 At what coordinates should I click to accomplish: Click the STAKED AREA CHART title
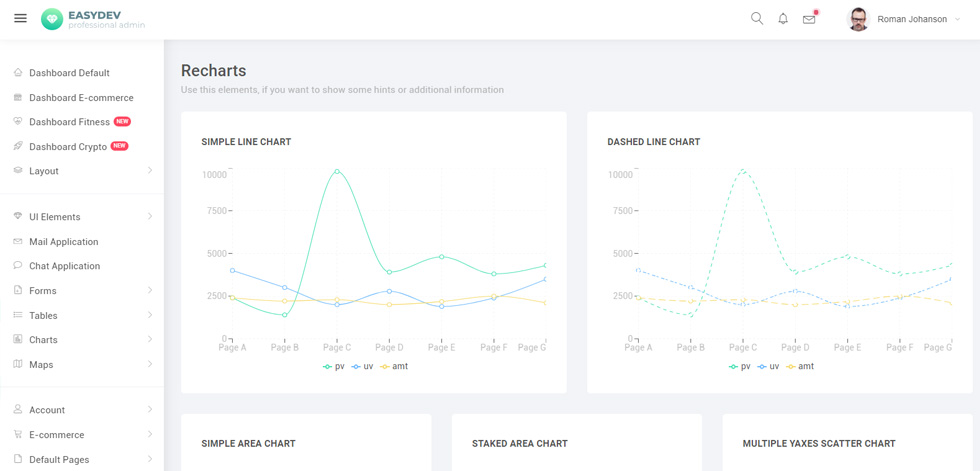click(520, 444)
